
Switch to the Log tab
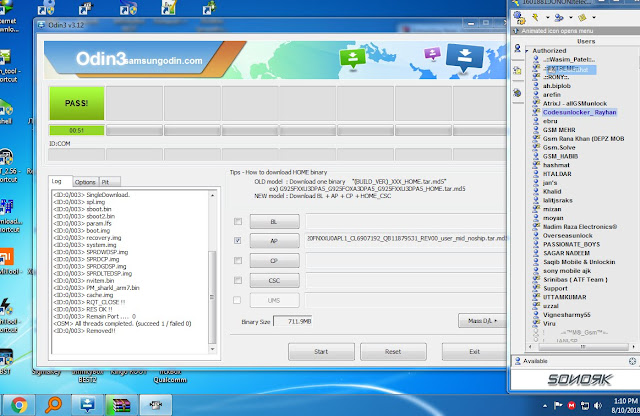tap(58, 181)
